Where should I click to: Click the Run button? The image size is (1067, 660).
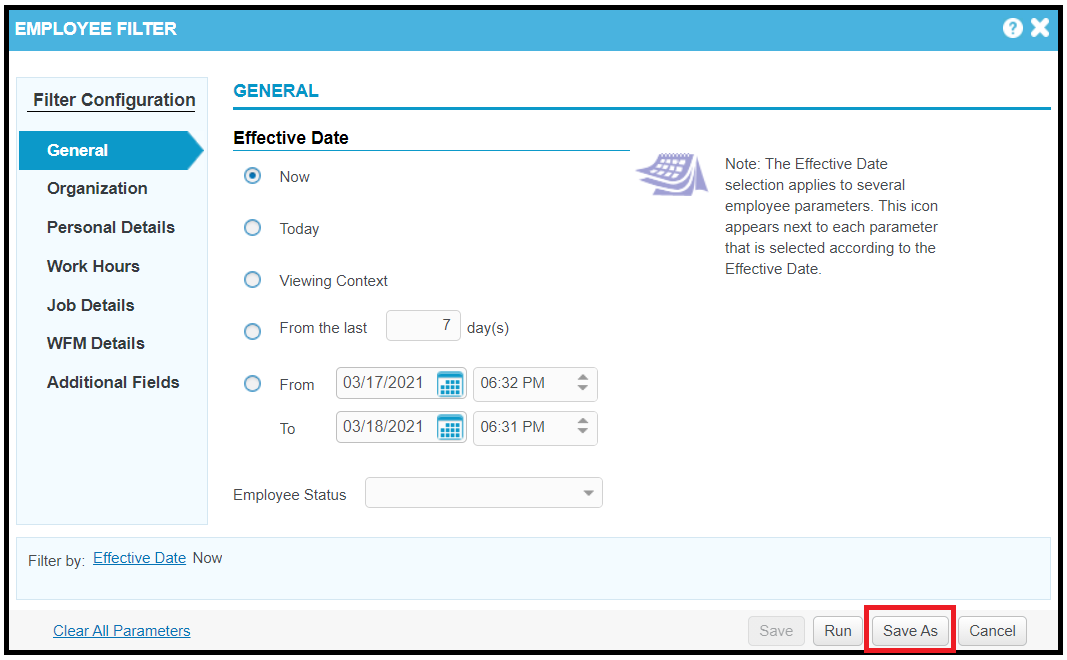[x=838, y=631]
